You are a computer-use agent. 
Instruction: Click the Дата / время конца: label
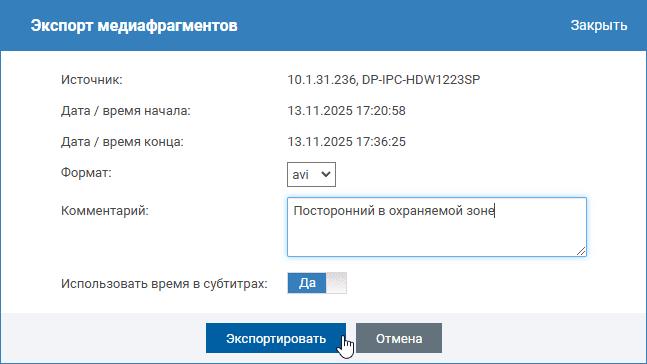click(122, 142)
